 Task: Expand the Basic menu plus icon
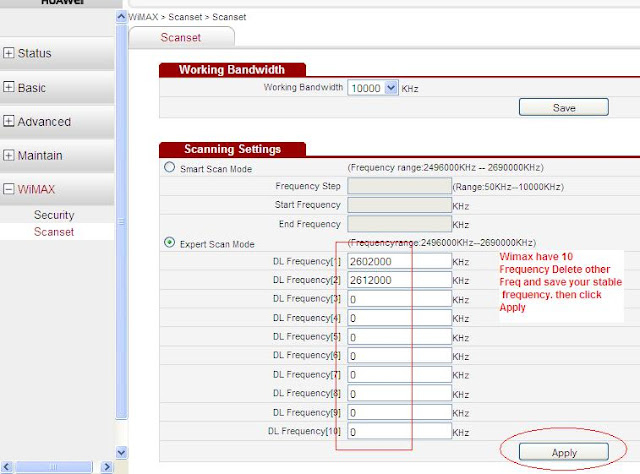point(8,87)
